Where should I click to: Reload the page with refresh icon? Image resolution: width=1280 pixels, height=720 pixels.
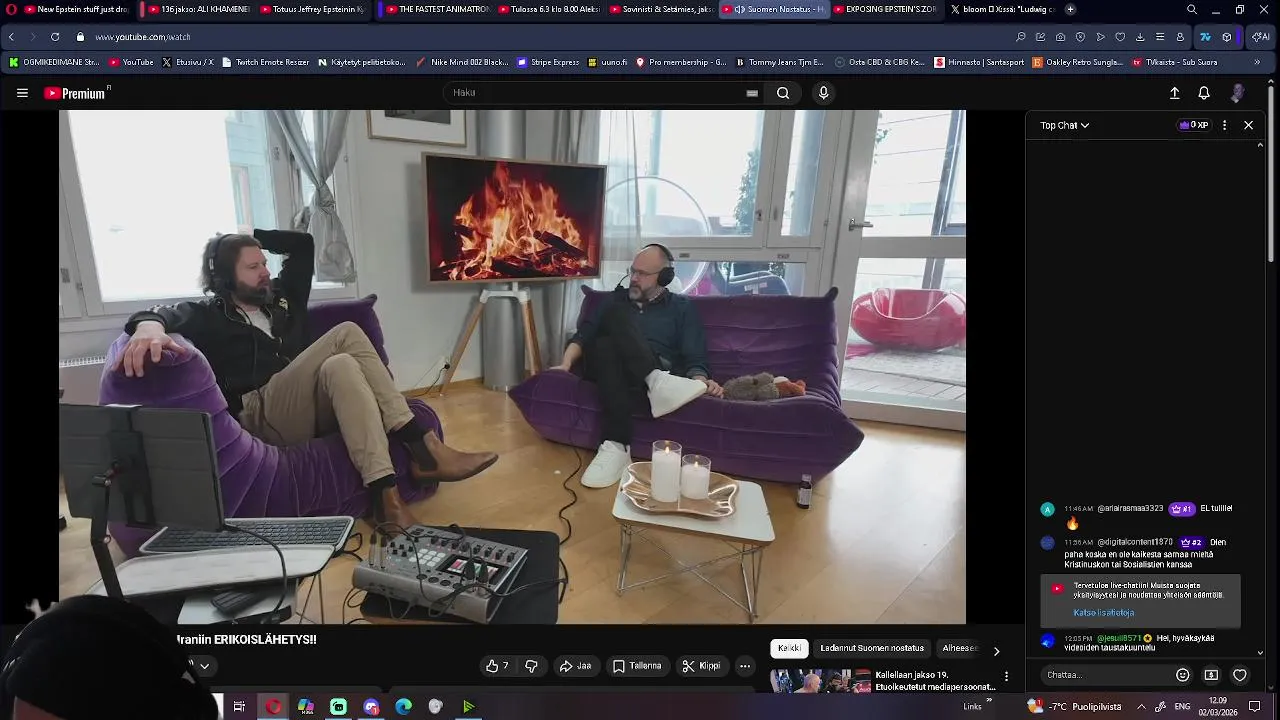pyautogui.click(x=55, y=37)
